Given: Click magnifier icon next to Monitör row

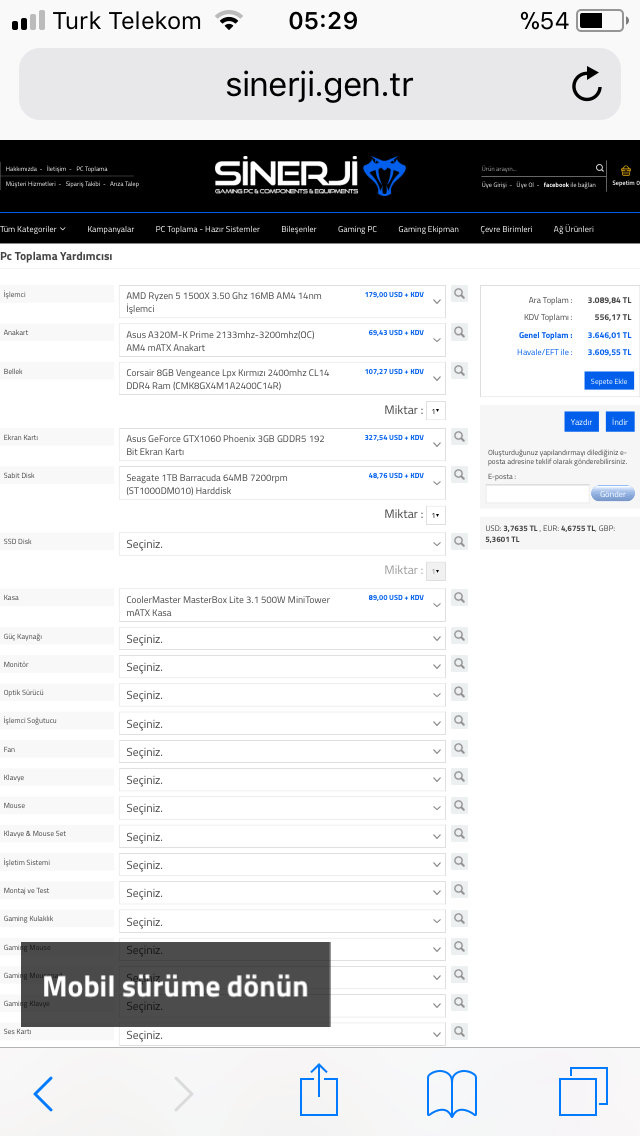Looking at the screenshot, I should (x=460, y=664).
